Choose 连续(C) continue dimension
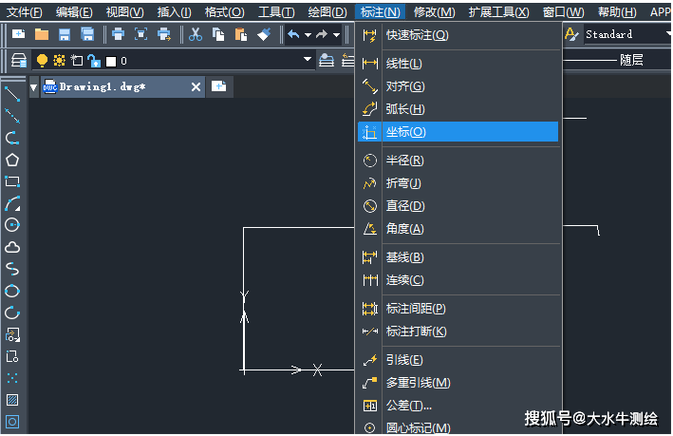 click(x=458, y=280)
